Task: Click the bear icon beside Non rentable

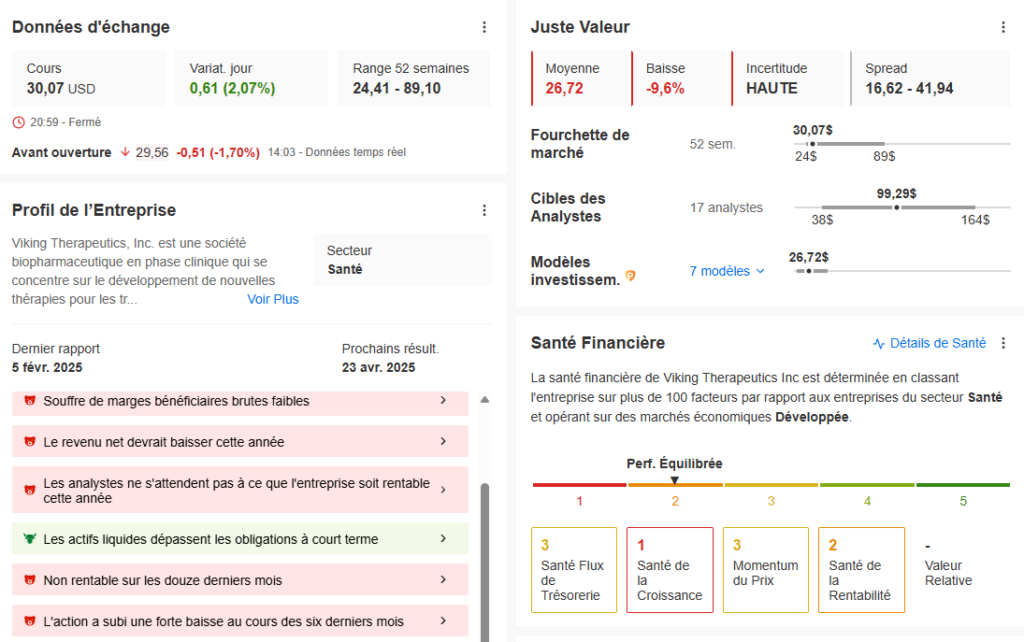Action: [x=29, y=580]
